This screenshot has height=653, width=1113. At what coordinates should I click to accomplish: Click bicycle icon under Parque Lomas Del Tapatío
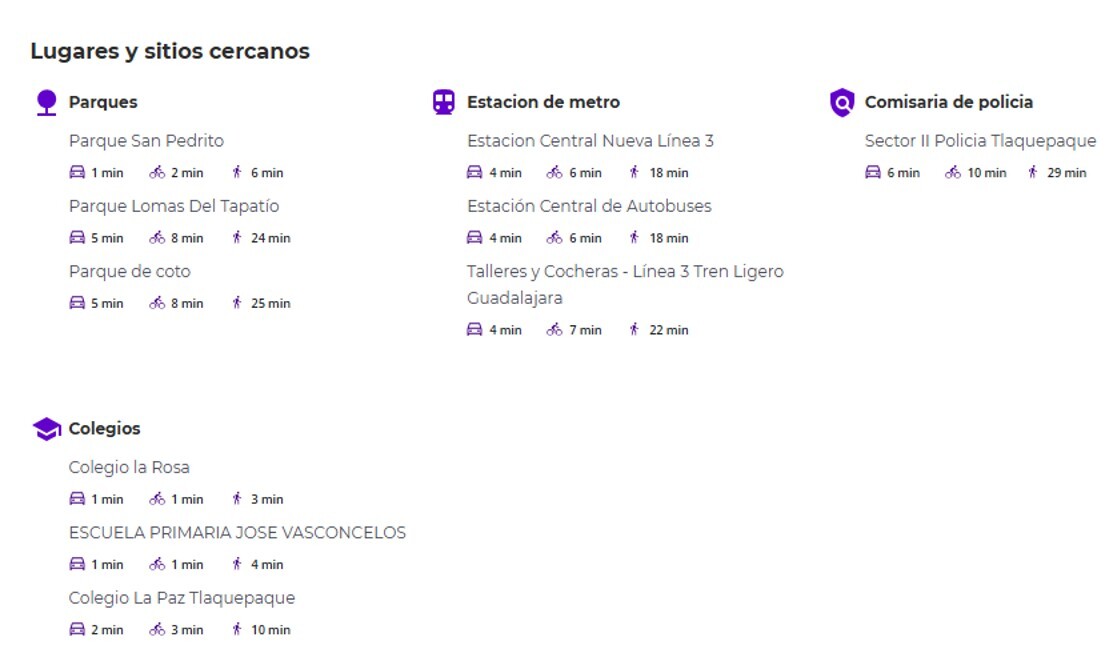pyautogui.click(x=157, y=238)
